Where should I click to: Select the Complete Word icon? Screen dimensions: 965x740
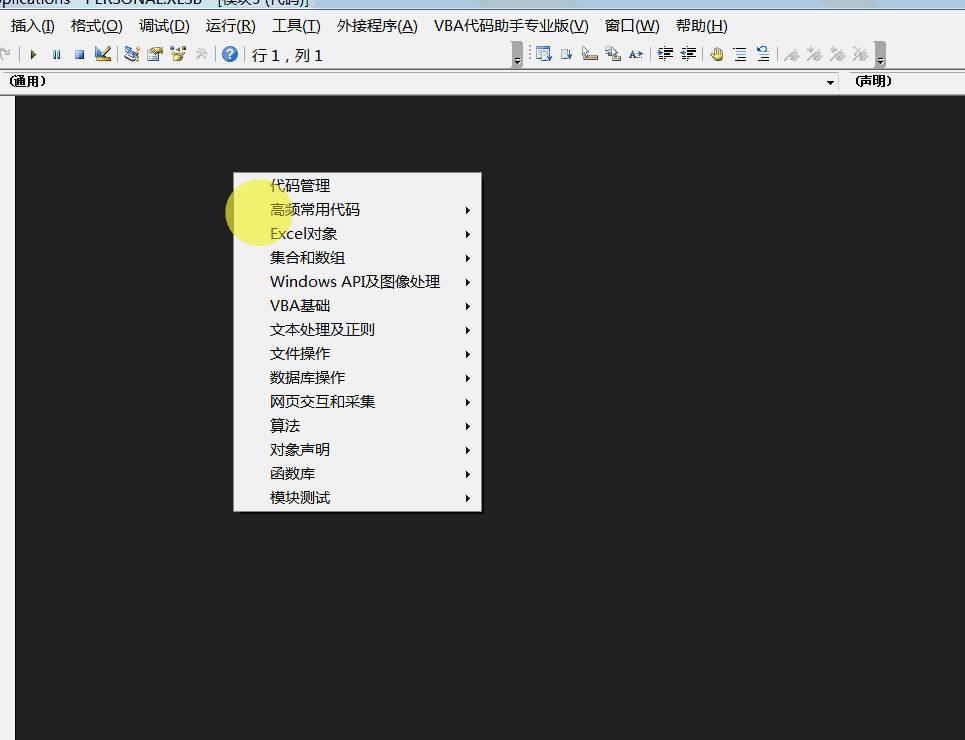[x=634, y=55]
